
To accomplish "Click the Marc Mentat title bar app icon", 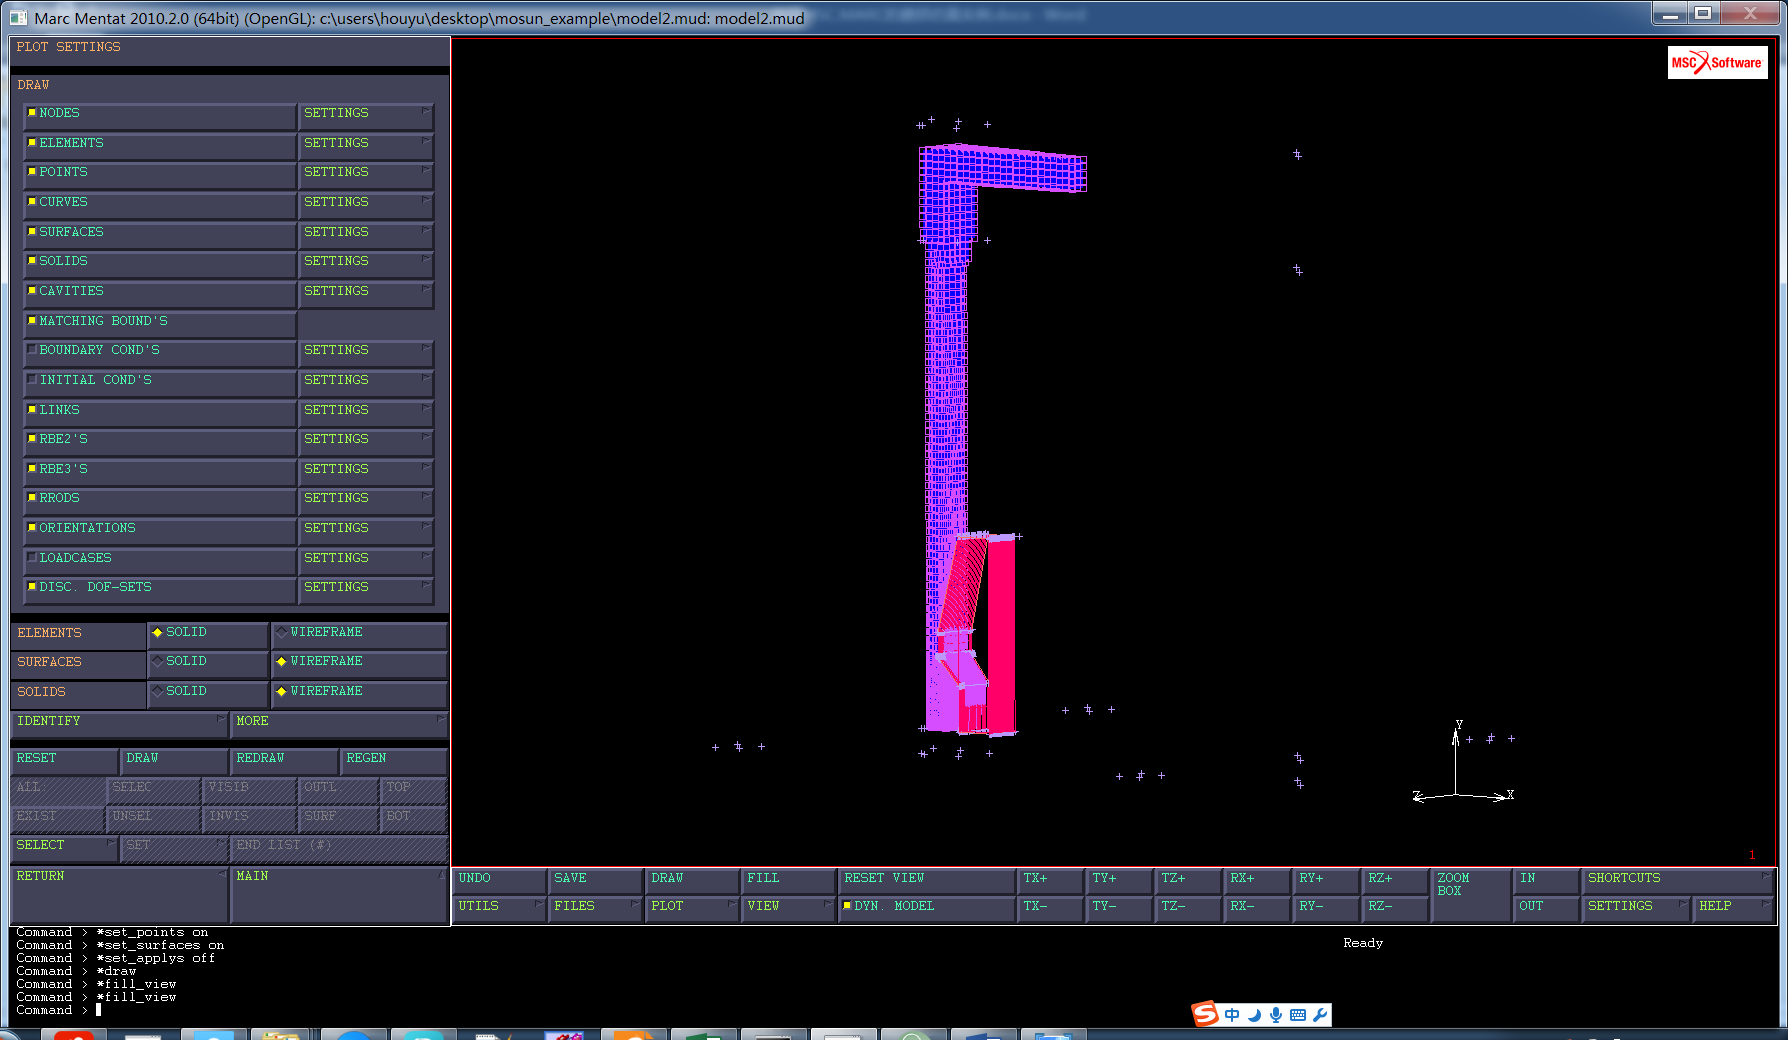I will pyautogui.click(x=18, y=17).
